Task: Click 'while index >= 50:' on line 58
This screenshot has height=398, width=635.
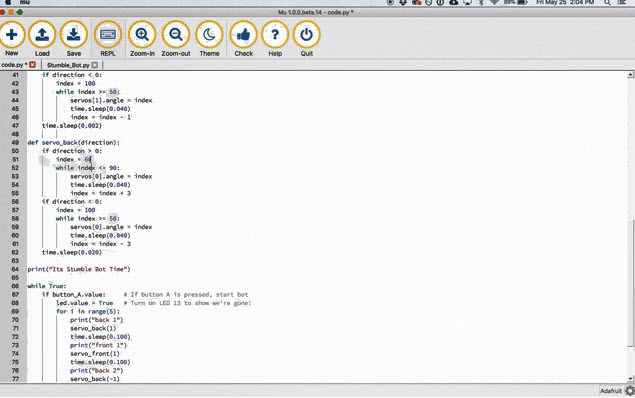Action: pos(87,219)
